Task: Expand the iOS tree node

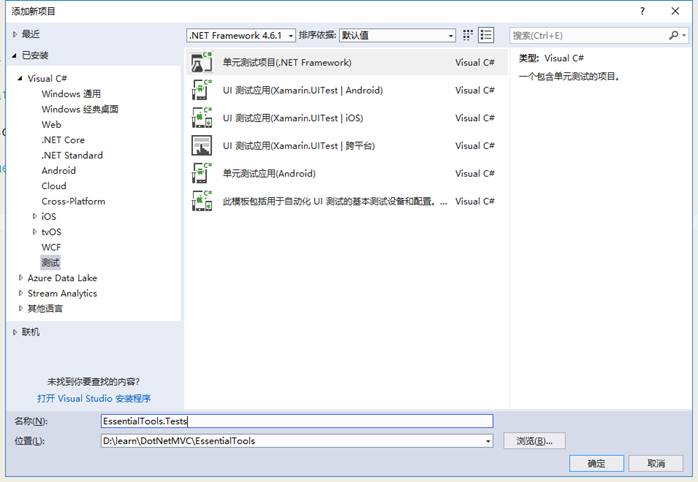Action: point(35,216)
